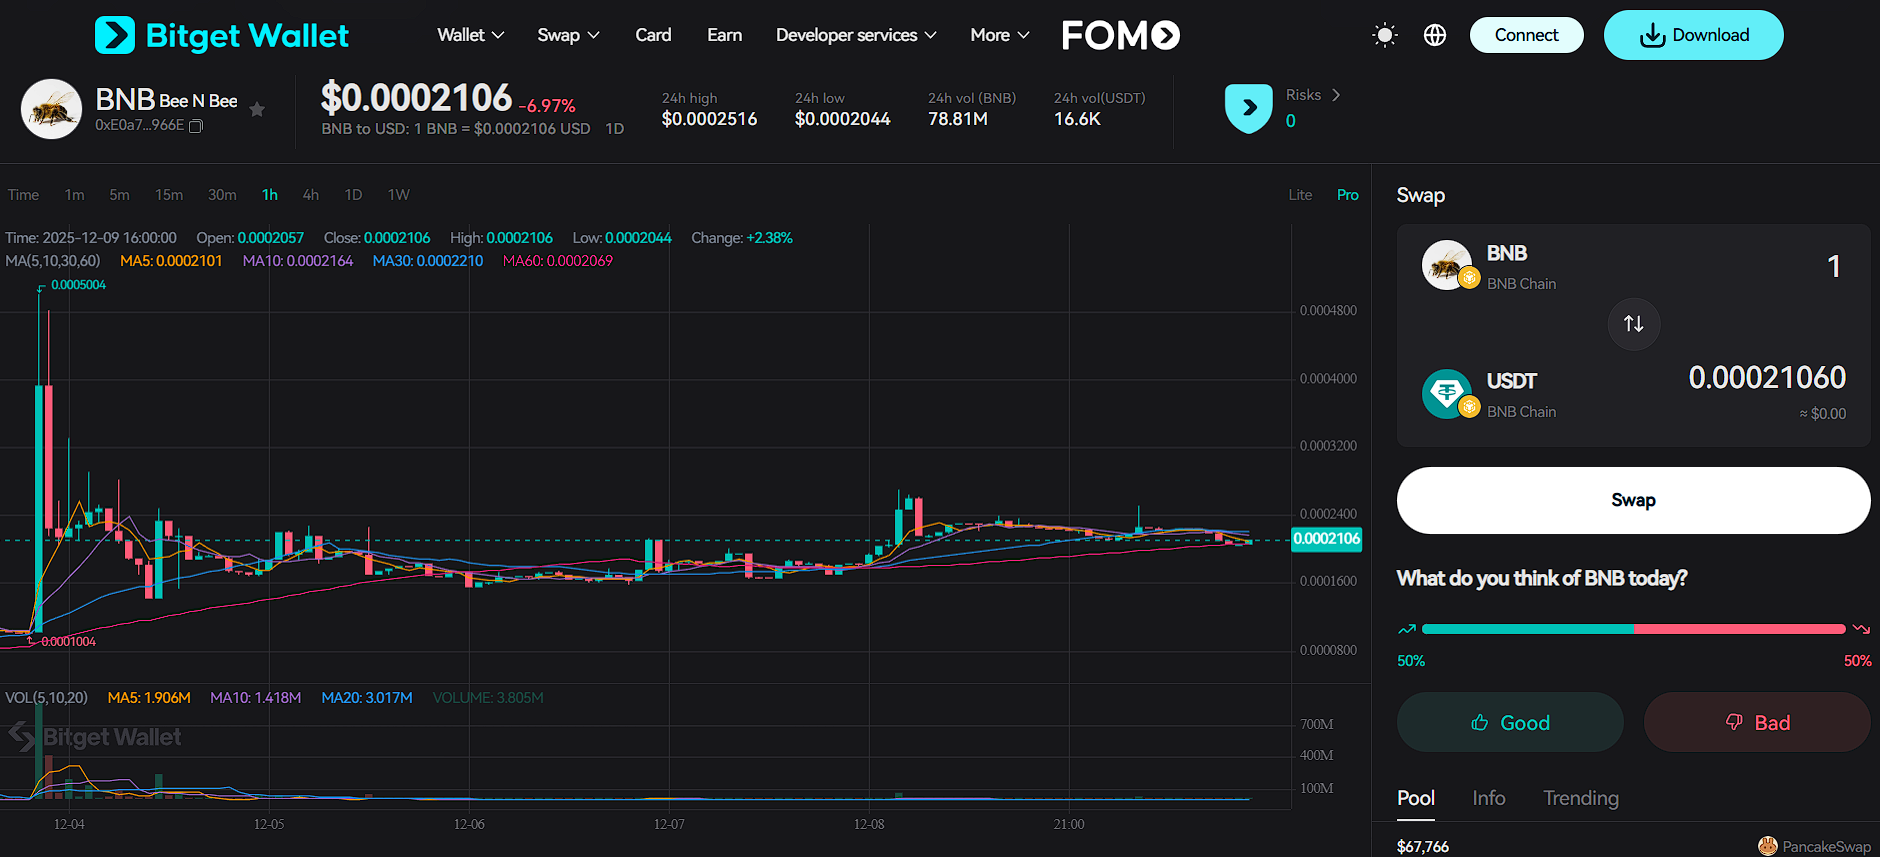Vote Bad for BNB today
Screen dimensions: 1880x857
coord(1757,722)
